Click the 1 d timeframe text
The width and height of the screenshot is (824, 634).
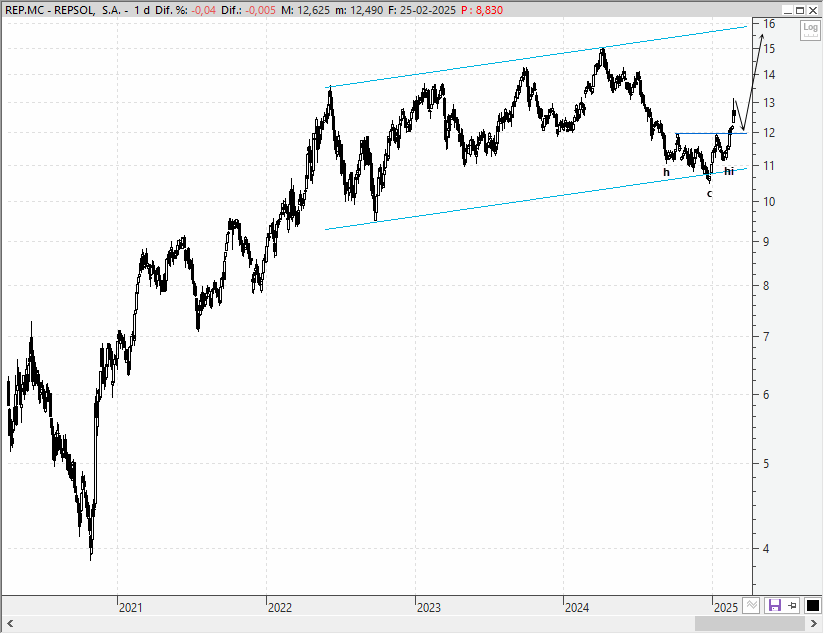point(142,11)
